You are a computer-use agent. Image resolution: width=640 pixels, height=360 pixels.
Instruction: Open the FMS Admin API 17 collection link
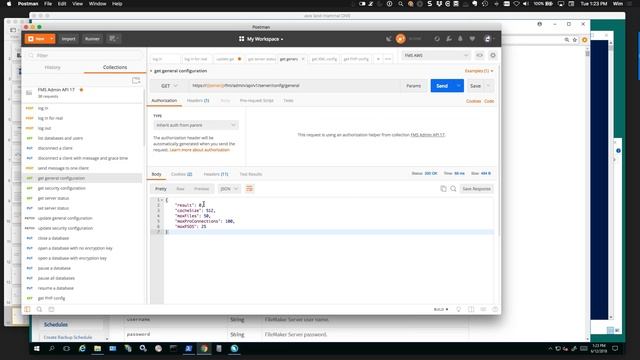tap(427, 135)
